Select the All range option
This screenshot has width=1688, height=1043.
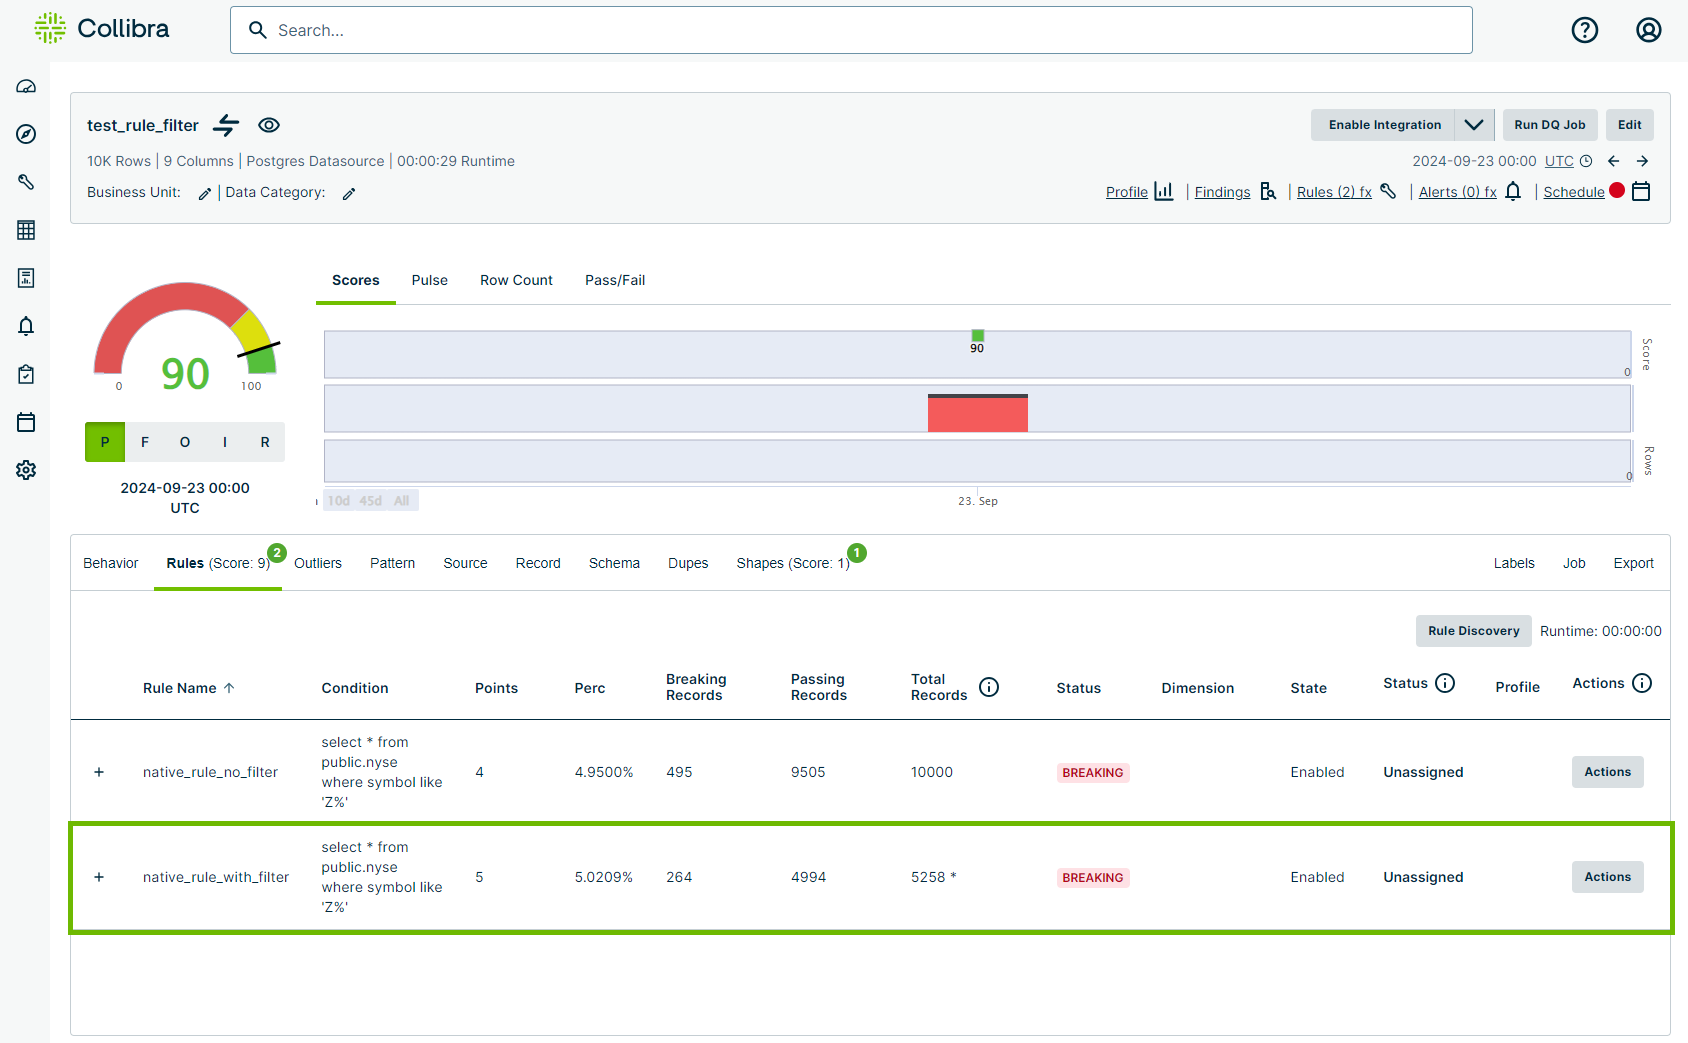pos(401,501)
